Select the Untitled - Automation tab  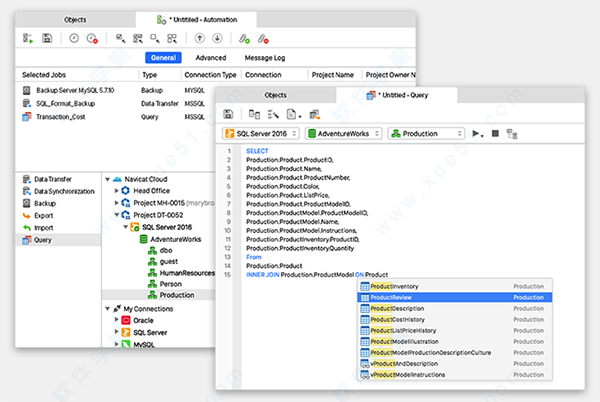197,20
